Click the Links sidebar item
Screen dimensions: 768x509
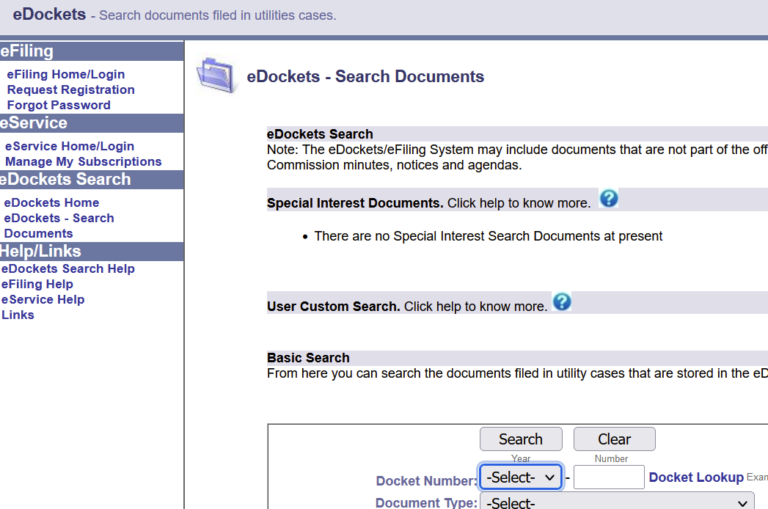(18, 314)
